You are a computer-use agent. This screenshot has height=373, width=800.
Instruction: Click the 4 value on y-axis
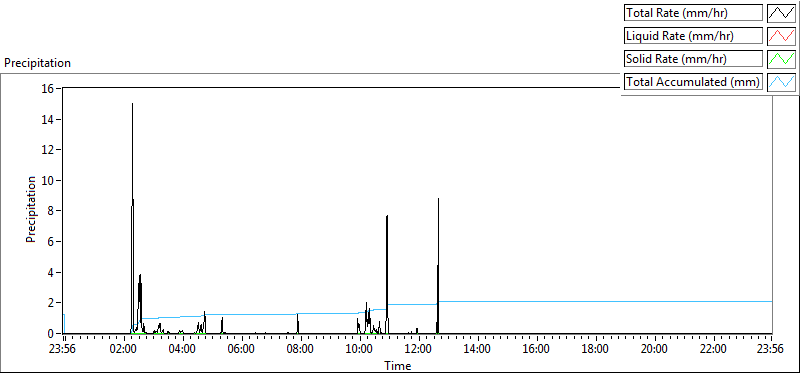pyautogui.click(x=51, y=272)
